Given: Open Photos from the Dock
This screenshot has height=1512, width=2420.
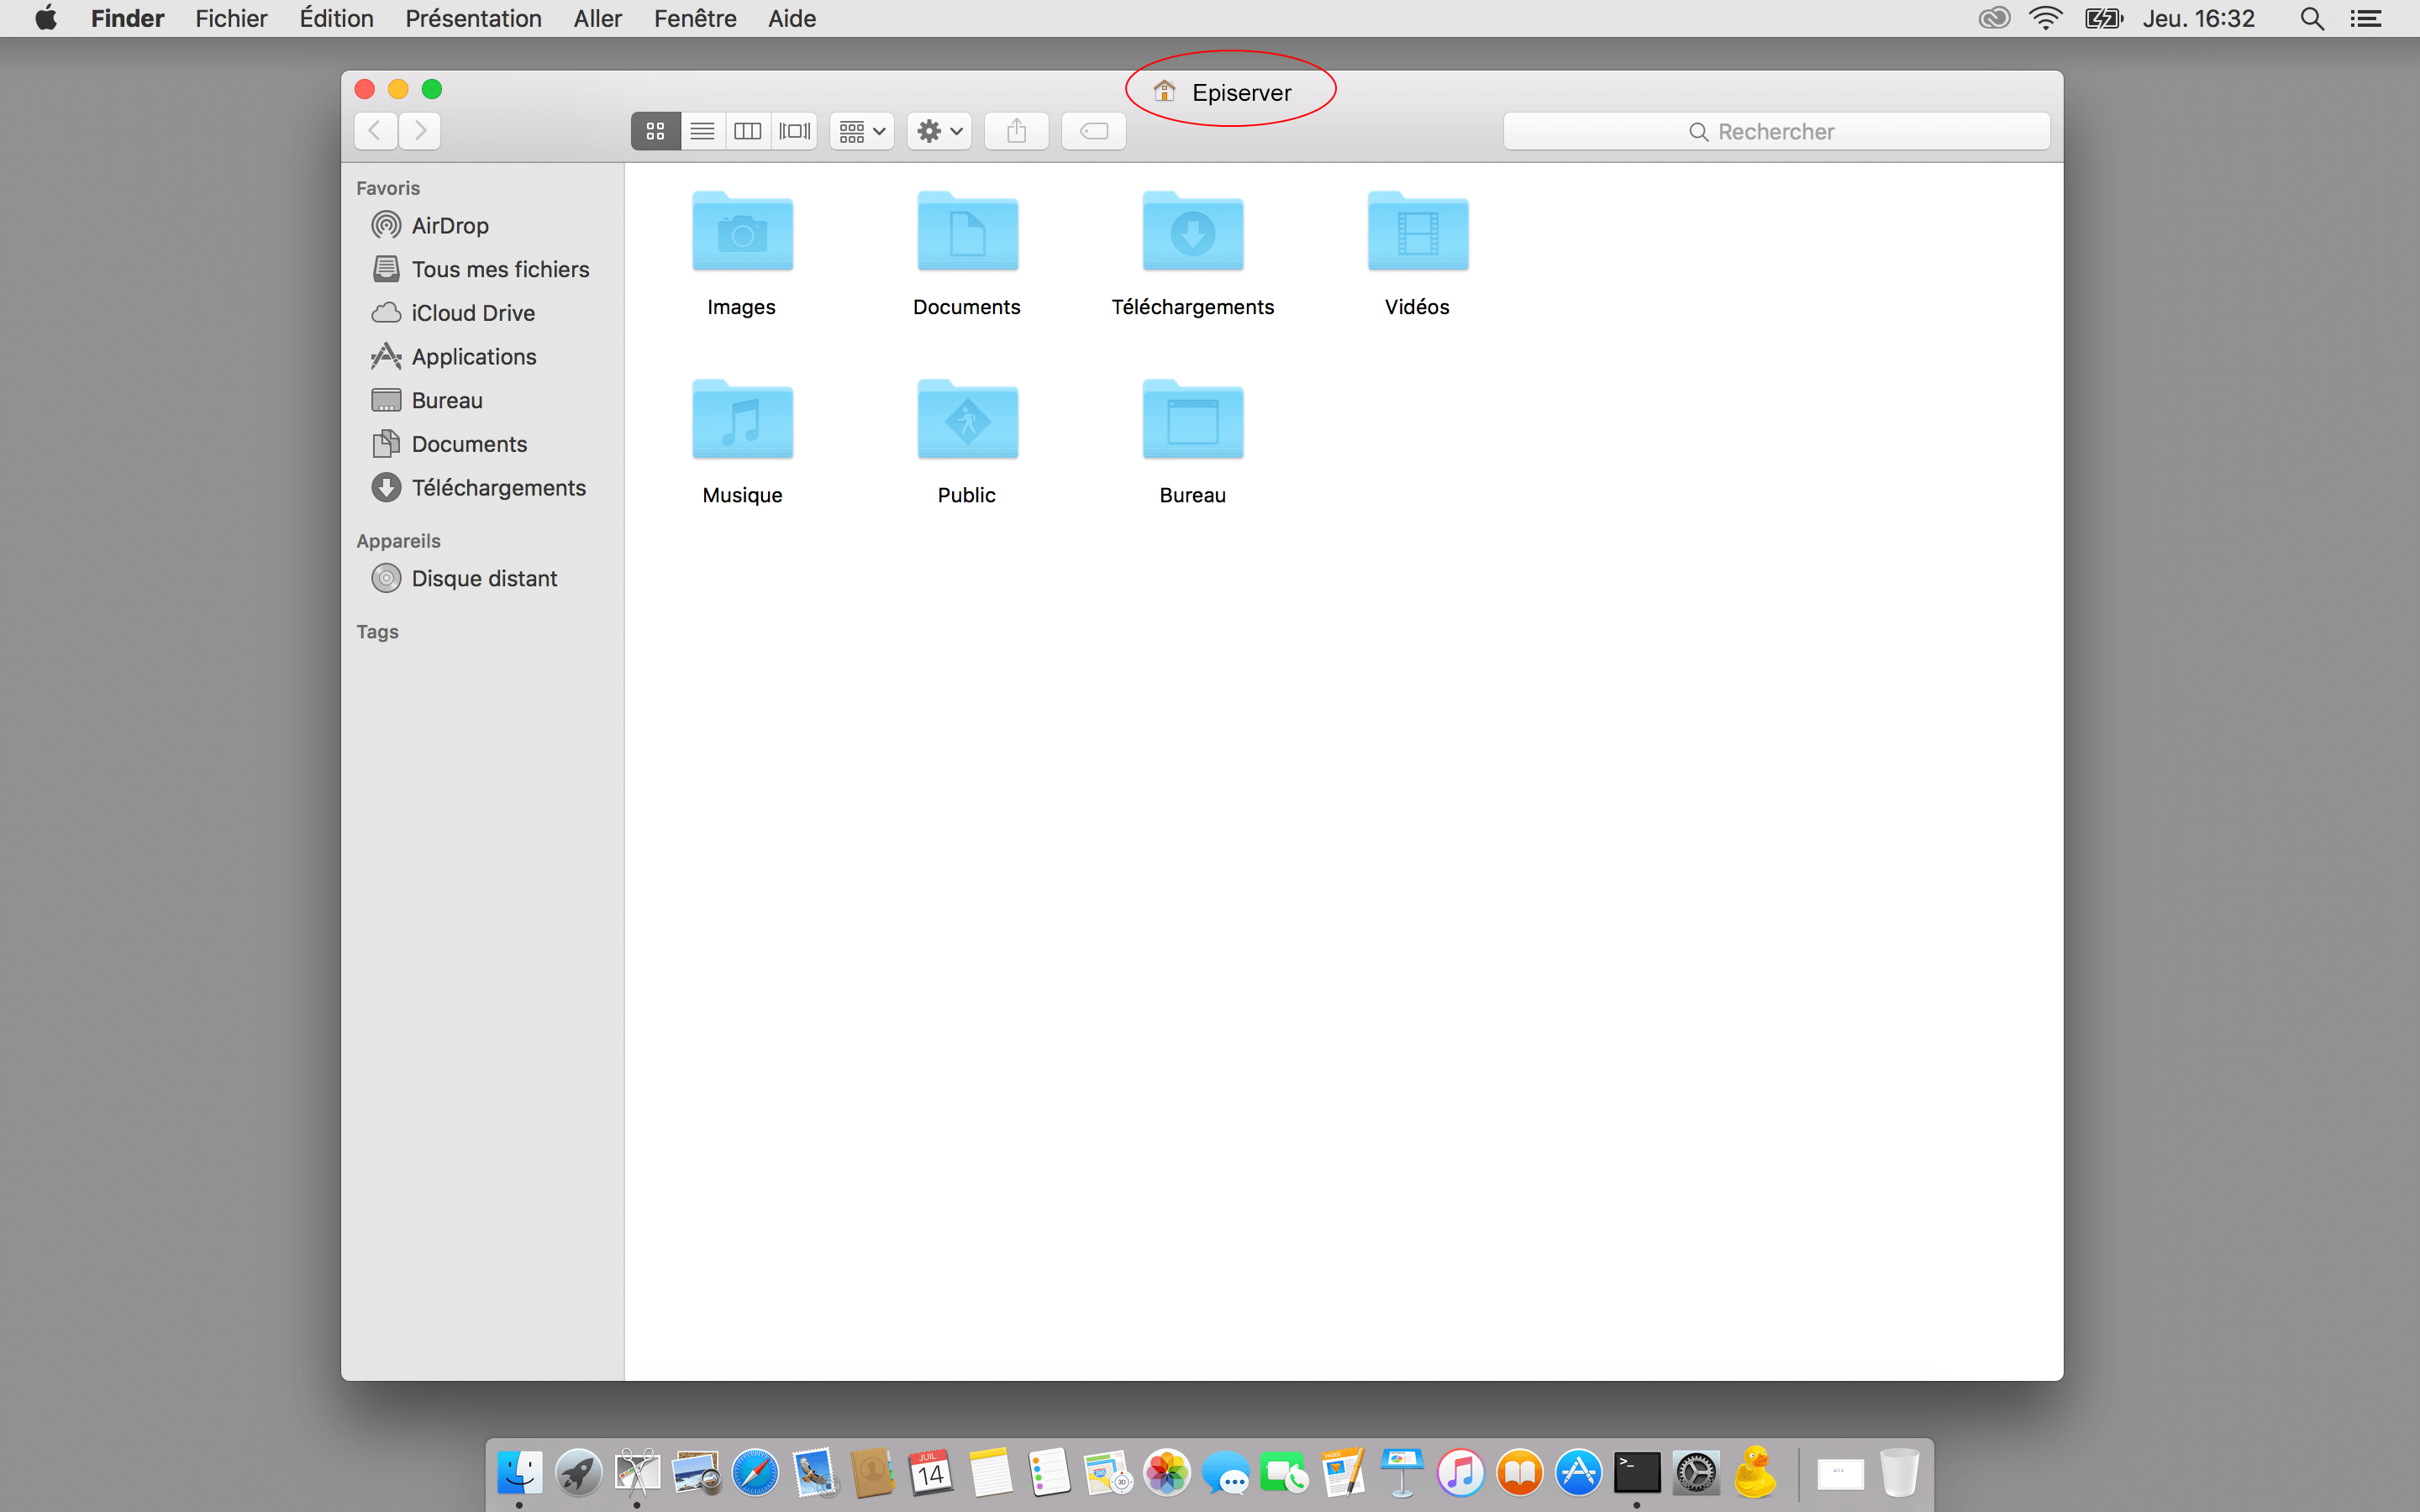Looking at the screenshot, I should (x=1167, y=1472).
